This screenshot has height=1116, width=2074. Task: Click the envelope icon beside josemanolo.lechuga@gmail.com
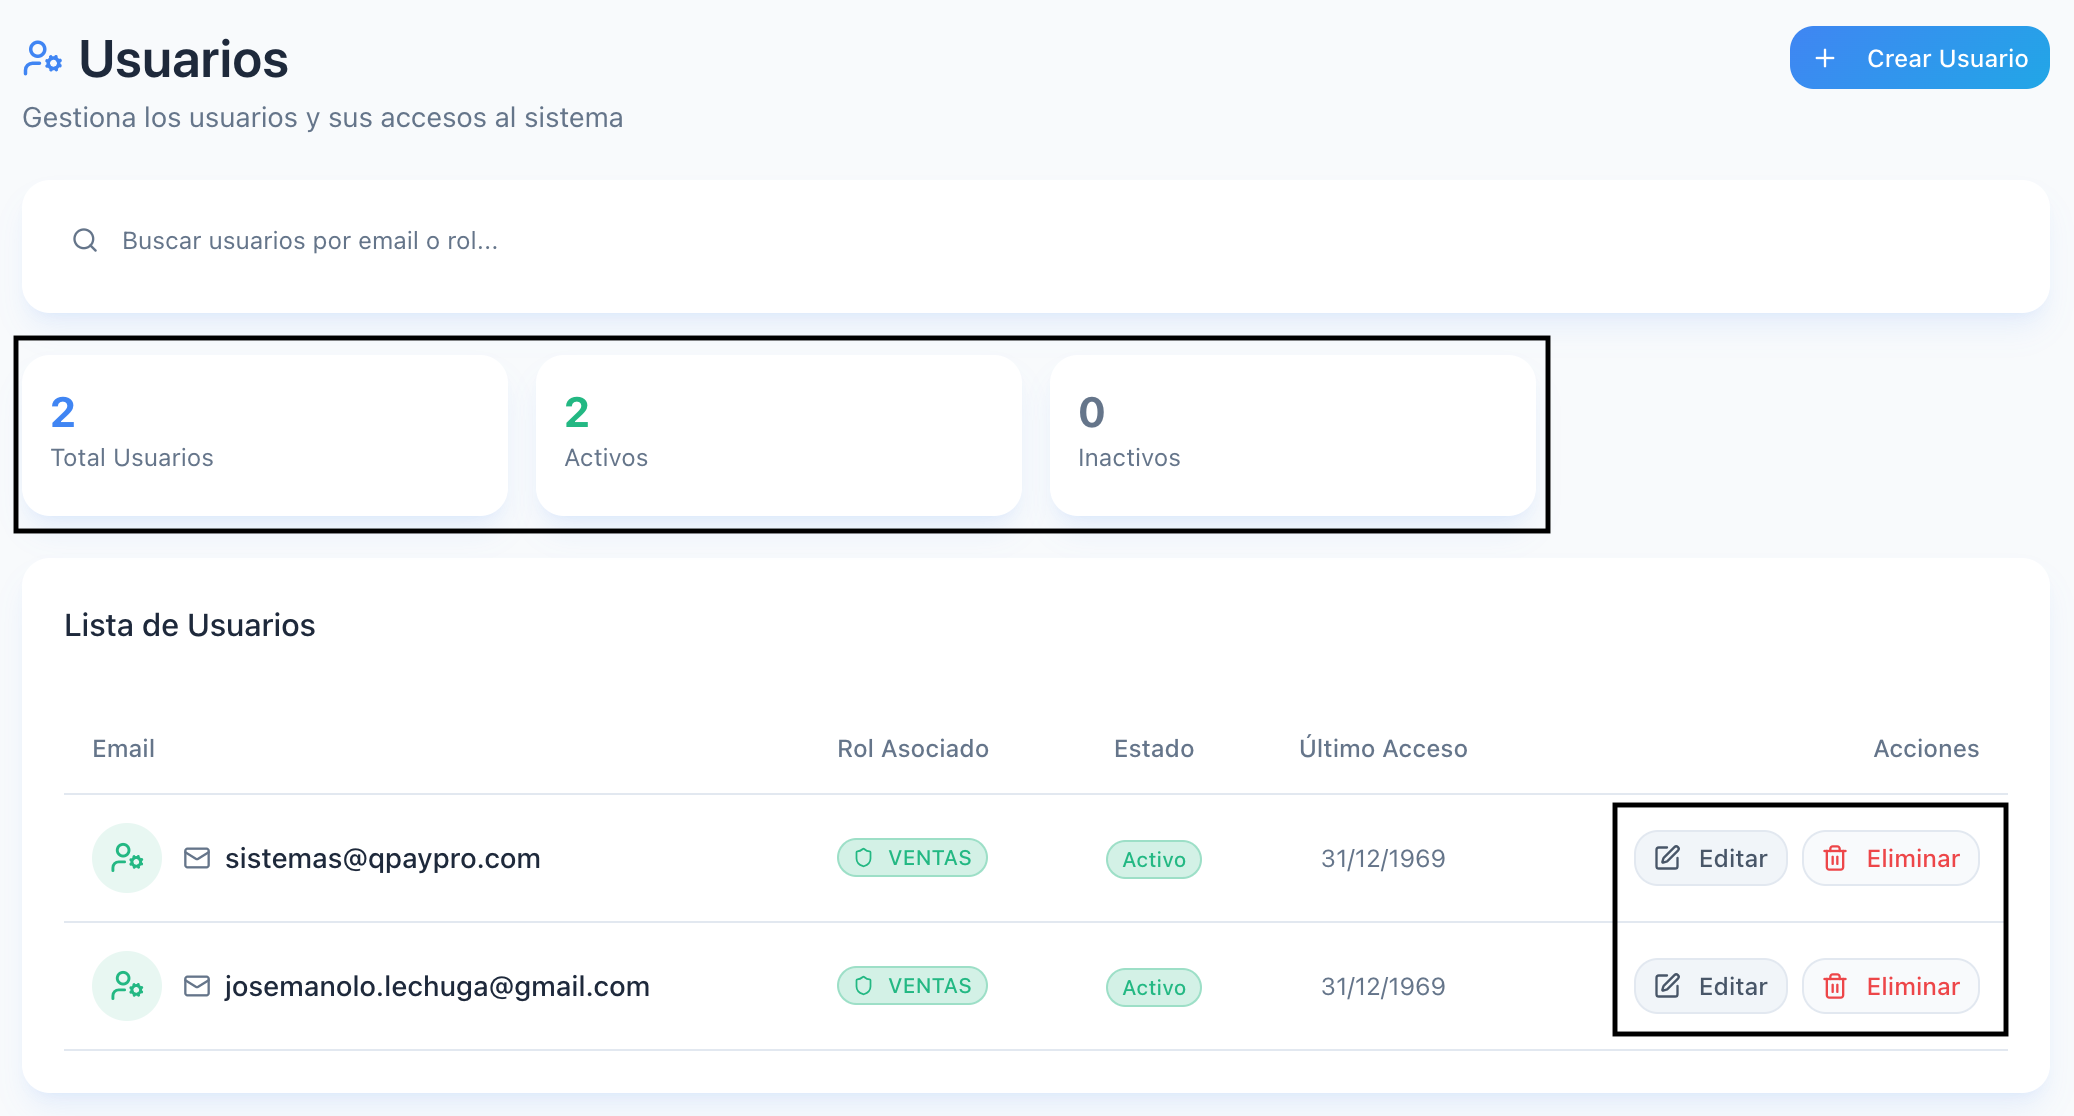[197, 986]
